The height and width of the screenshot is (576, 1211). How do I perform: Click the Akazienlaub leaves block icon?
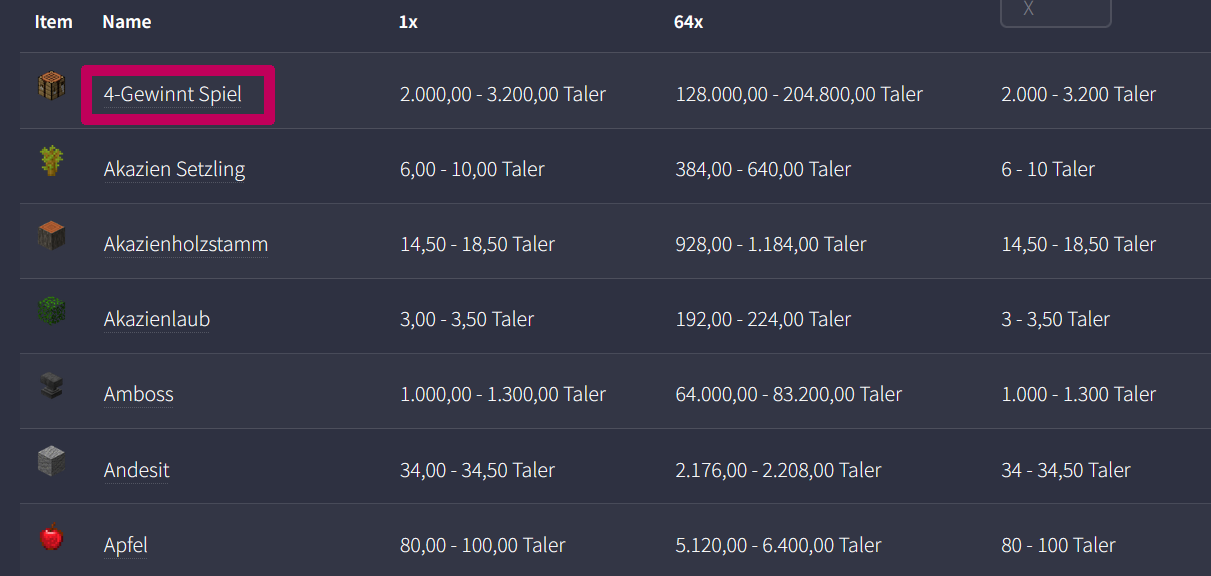pos(51,311)
